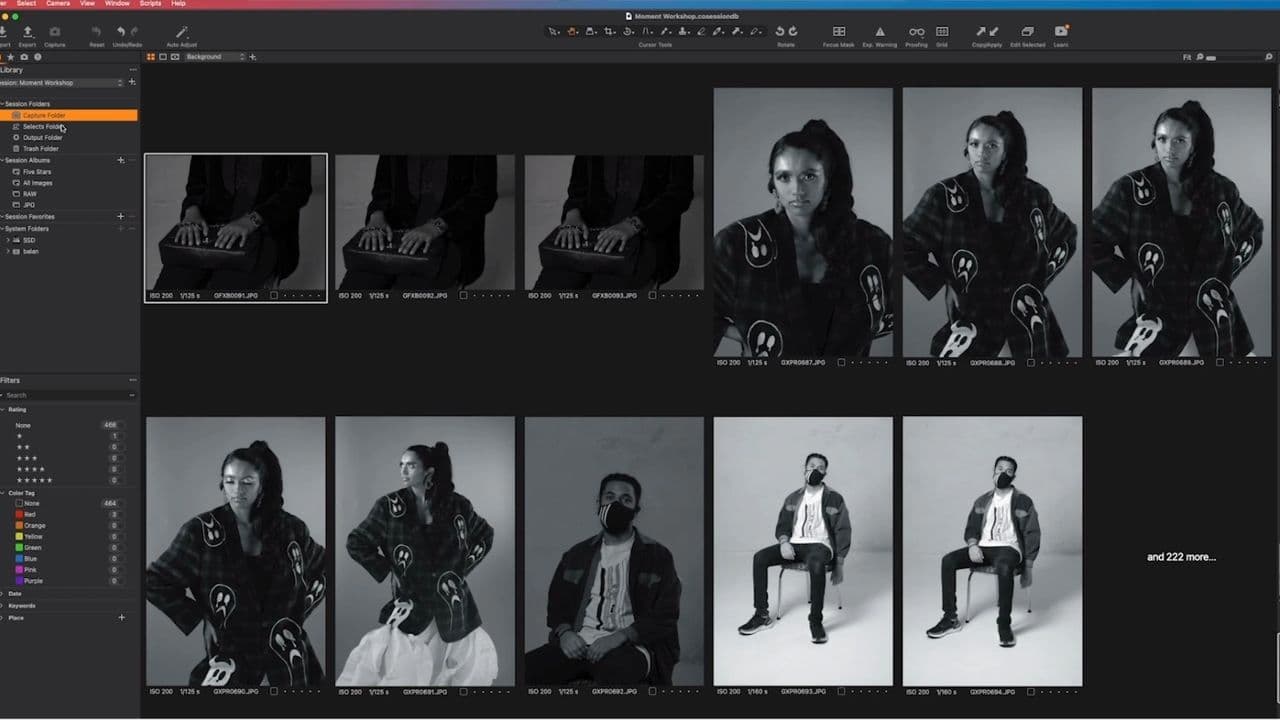
Task: Click the plus icon next to Background dropdown
Action: click(x=252, y=57)
